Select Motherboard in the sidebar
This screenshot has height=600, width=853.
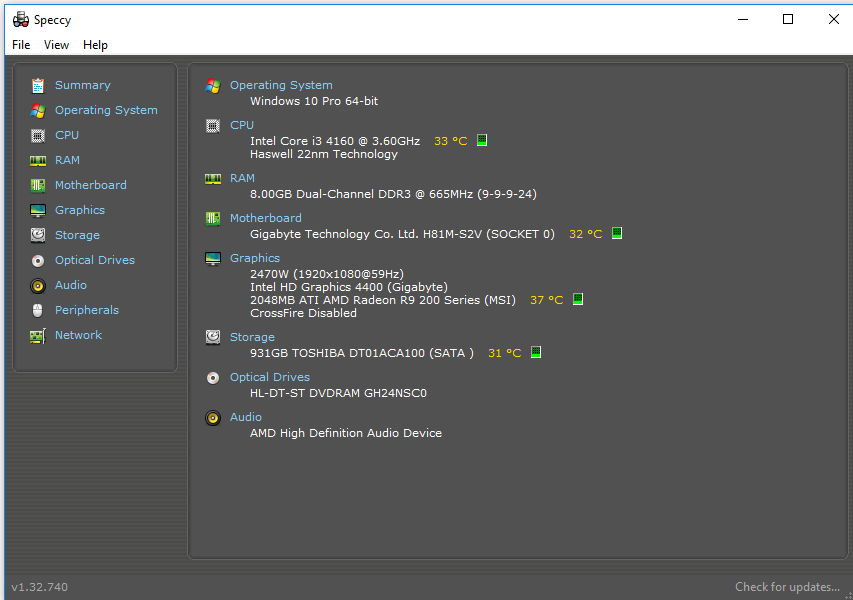coord(91,185)
